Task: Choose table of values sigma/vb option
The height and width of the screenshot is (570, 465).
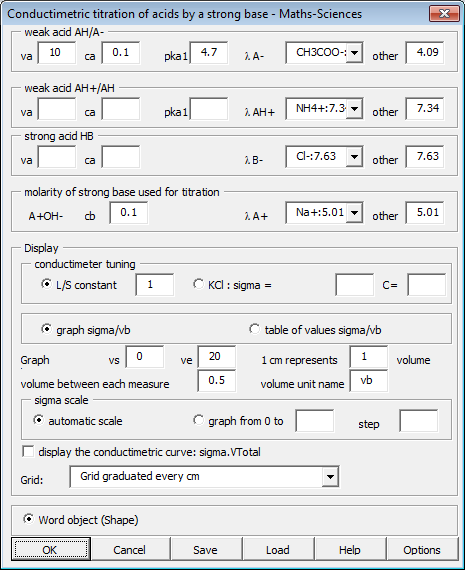Action: pos(254,329)
